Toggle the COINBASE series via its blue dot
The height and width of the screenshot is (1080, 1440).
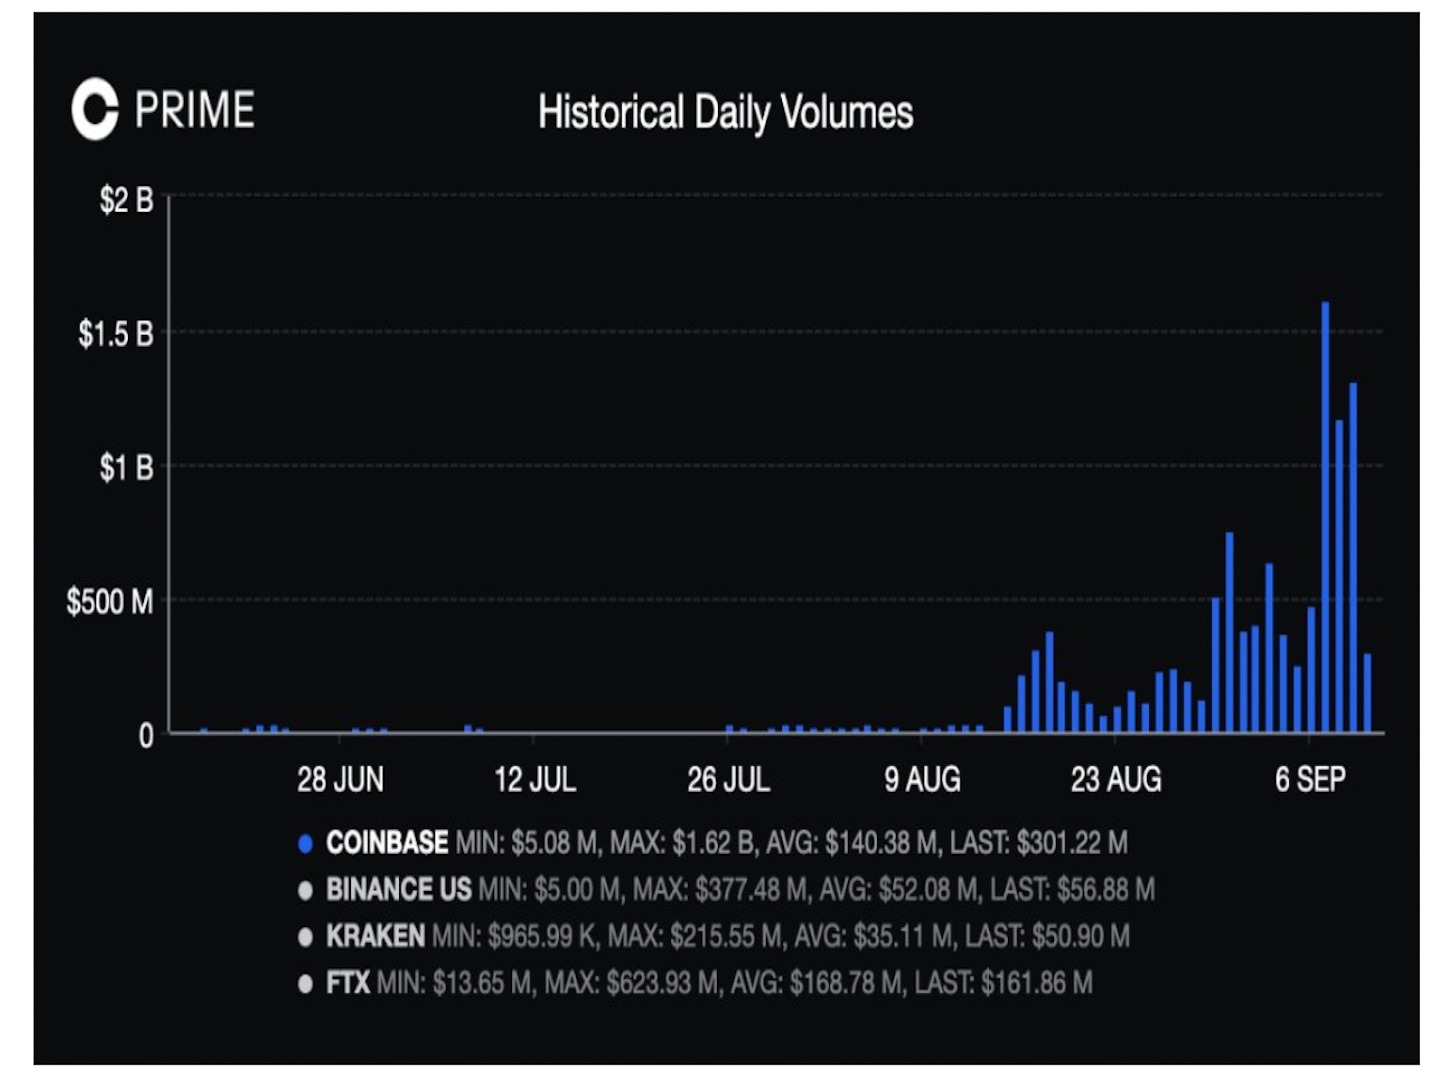coord(306,844)
